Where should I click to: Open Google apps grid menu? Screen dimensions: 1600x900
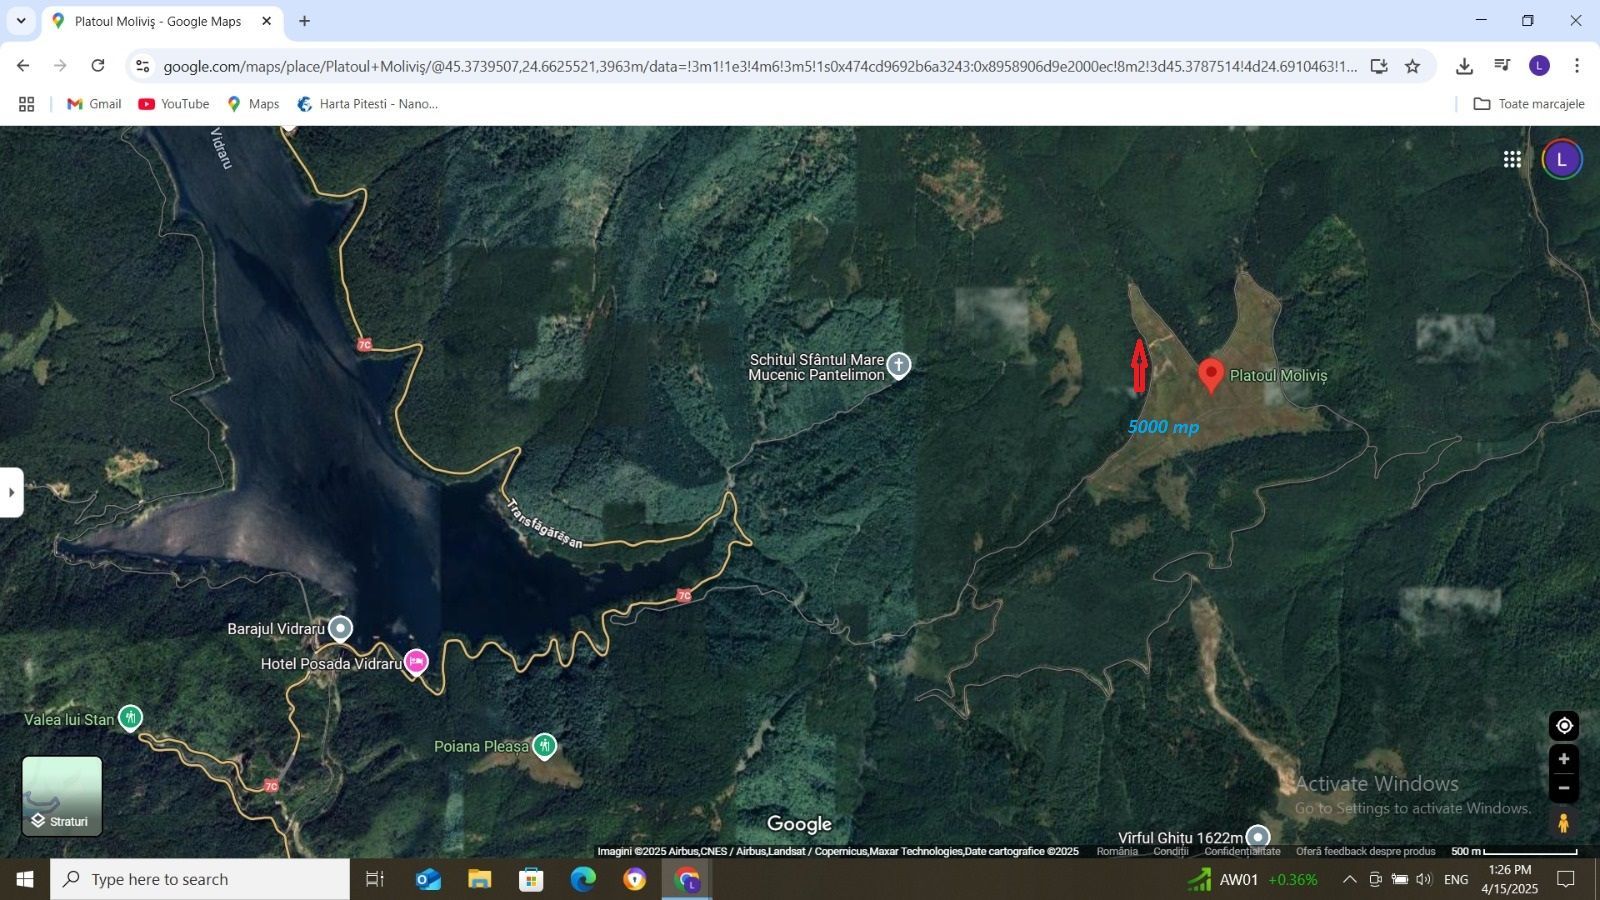pos(1512,160)
